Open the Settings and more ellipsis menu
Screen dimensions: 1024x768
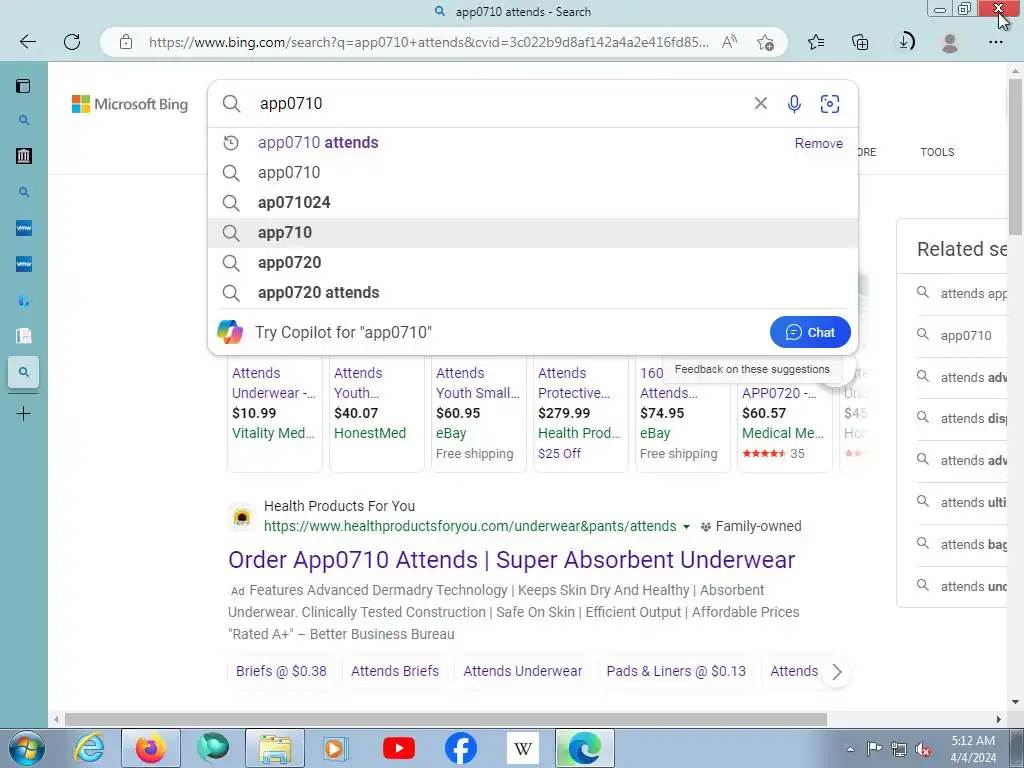click(x=995, y=42)
